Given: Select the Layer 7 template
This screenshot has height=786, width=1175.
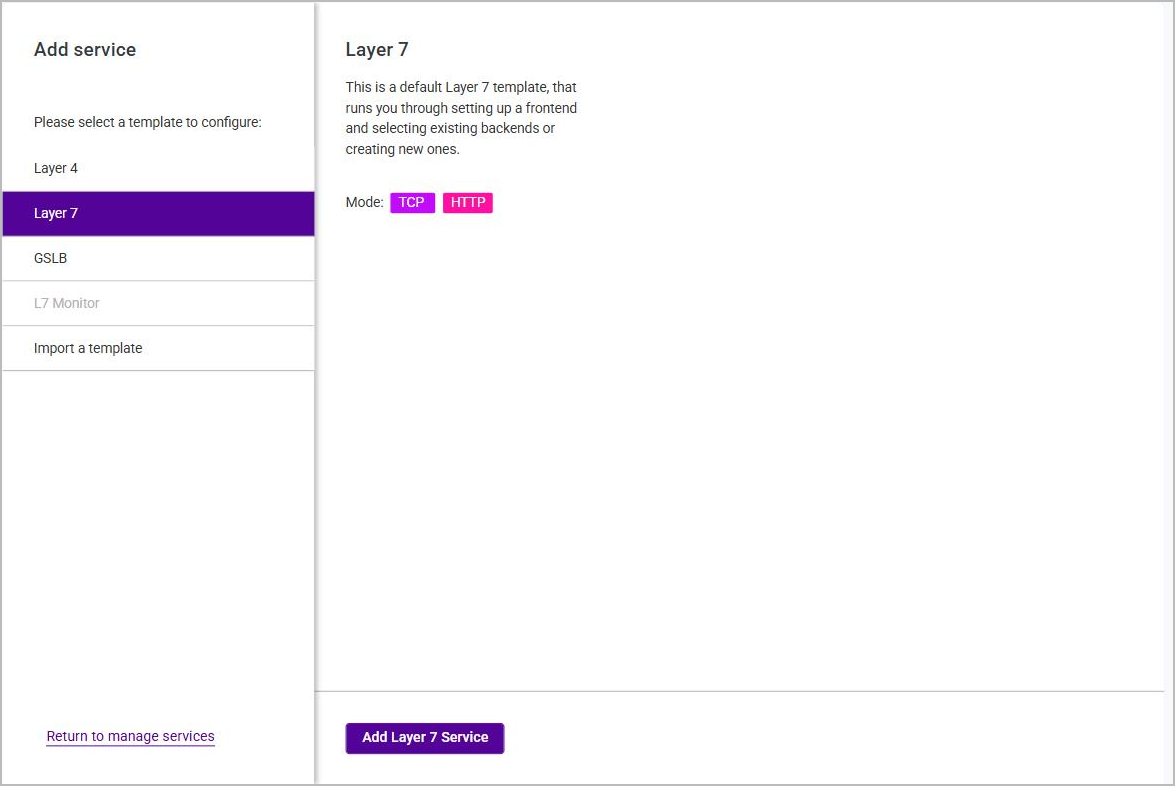Looking at the screenshot, I should pyautogui.click(x=158, y=214).
